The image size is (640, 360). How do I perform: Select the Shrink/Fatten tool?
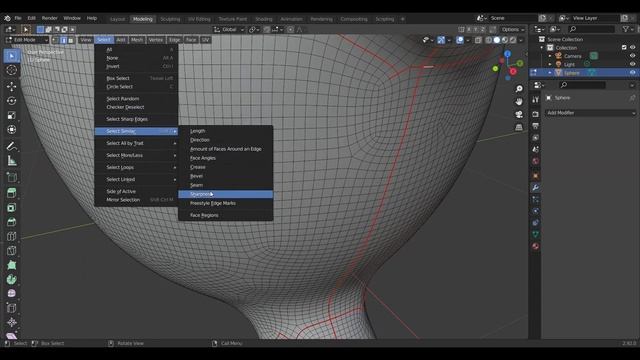pyautogui.click(x=11, y=322)
